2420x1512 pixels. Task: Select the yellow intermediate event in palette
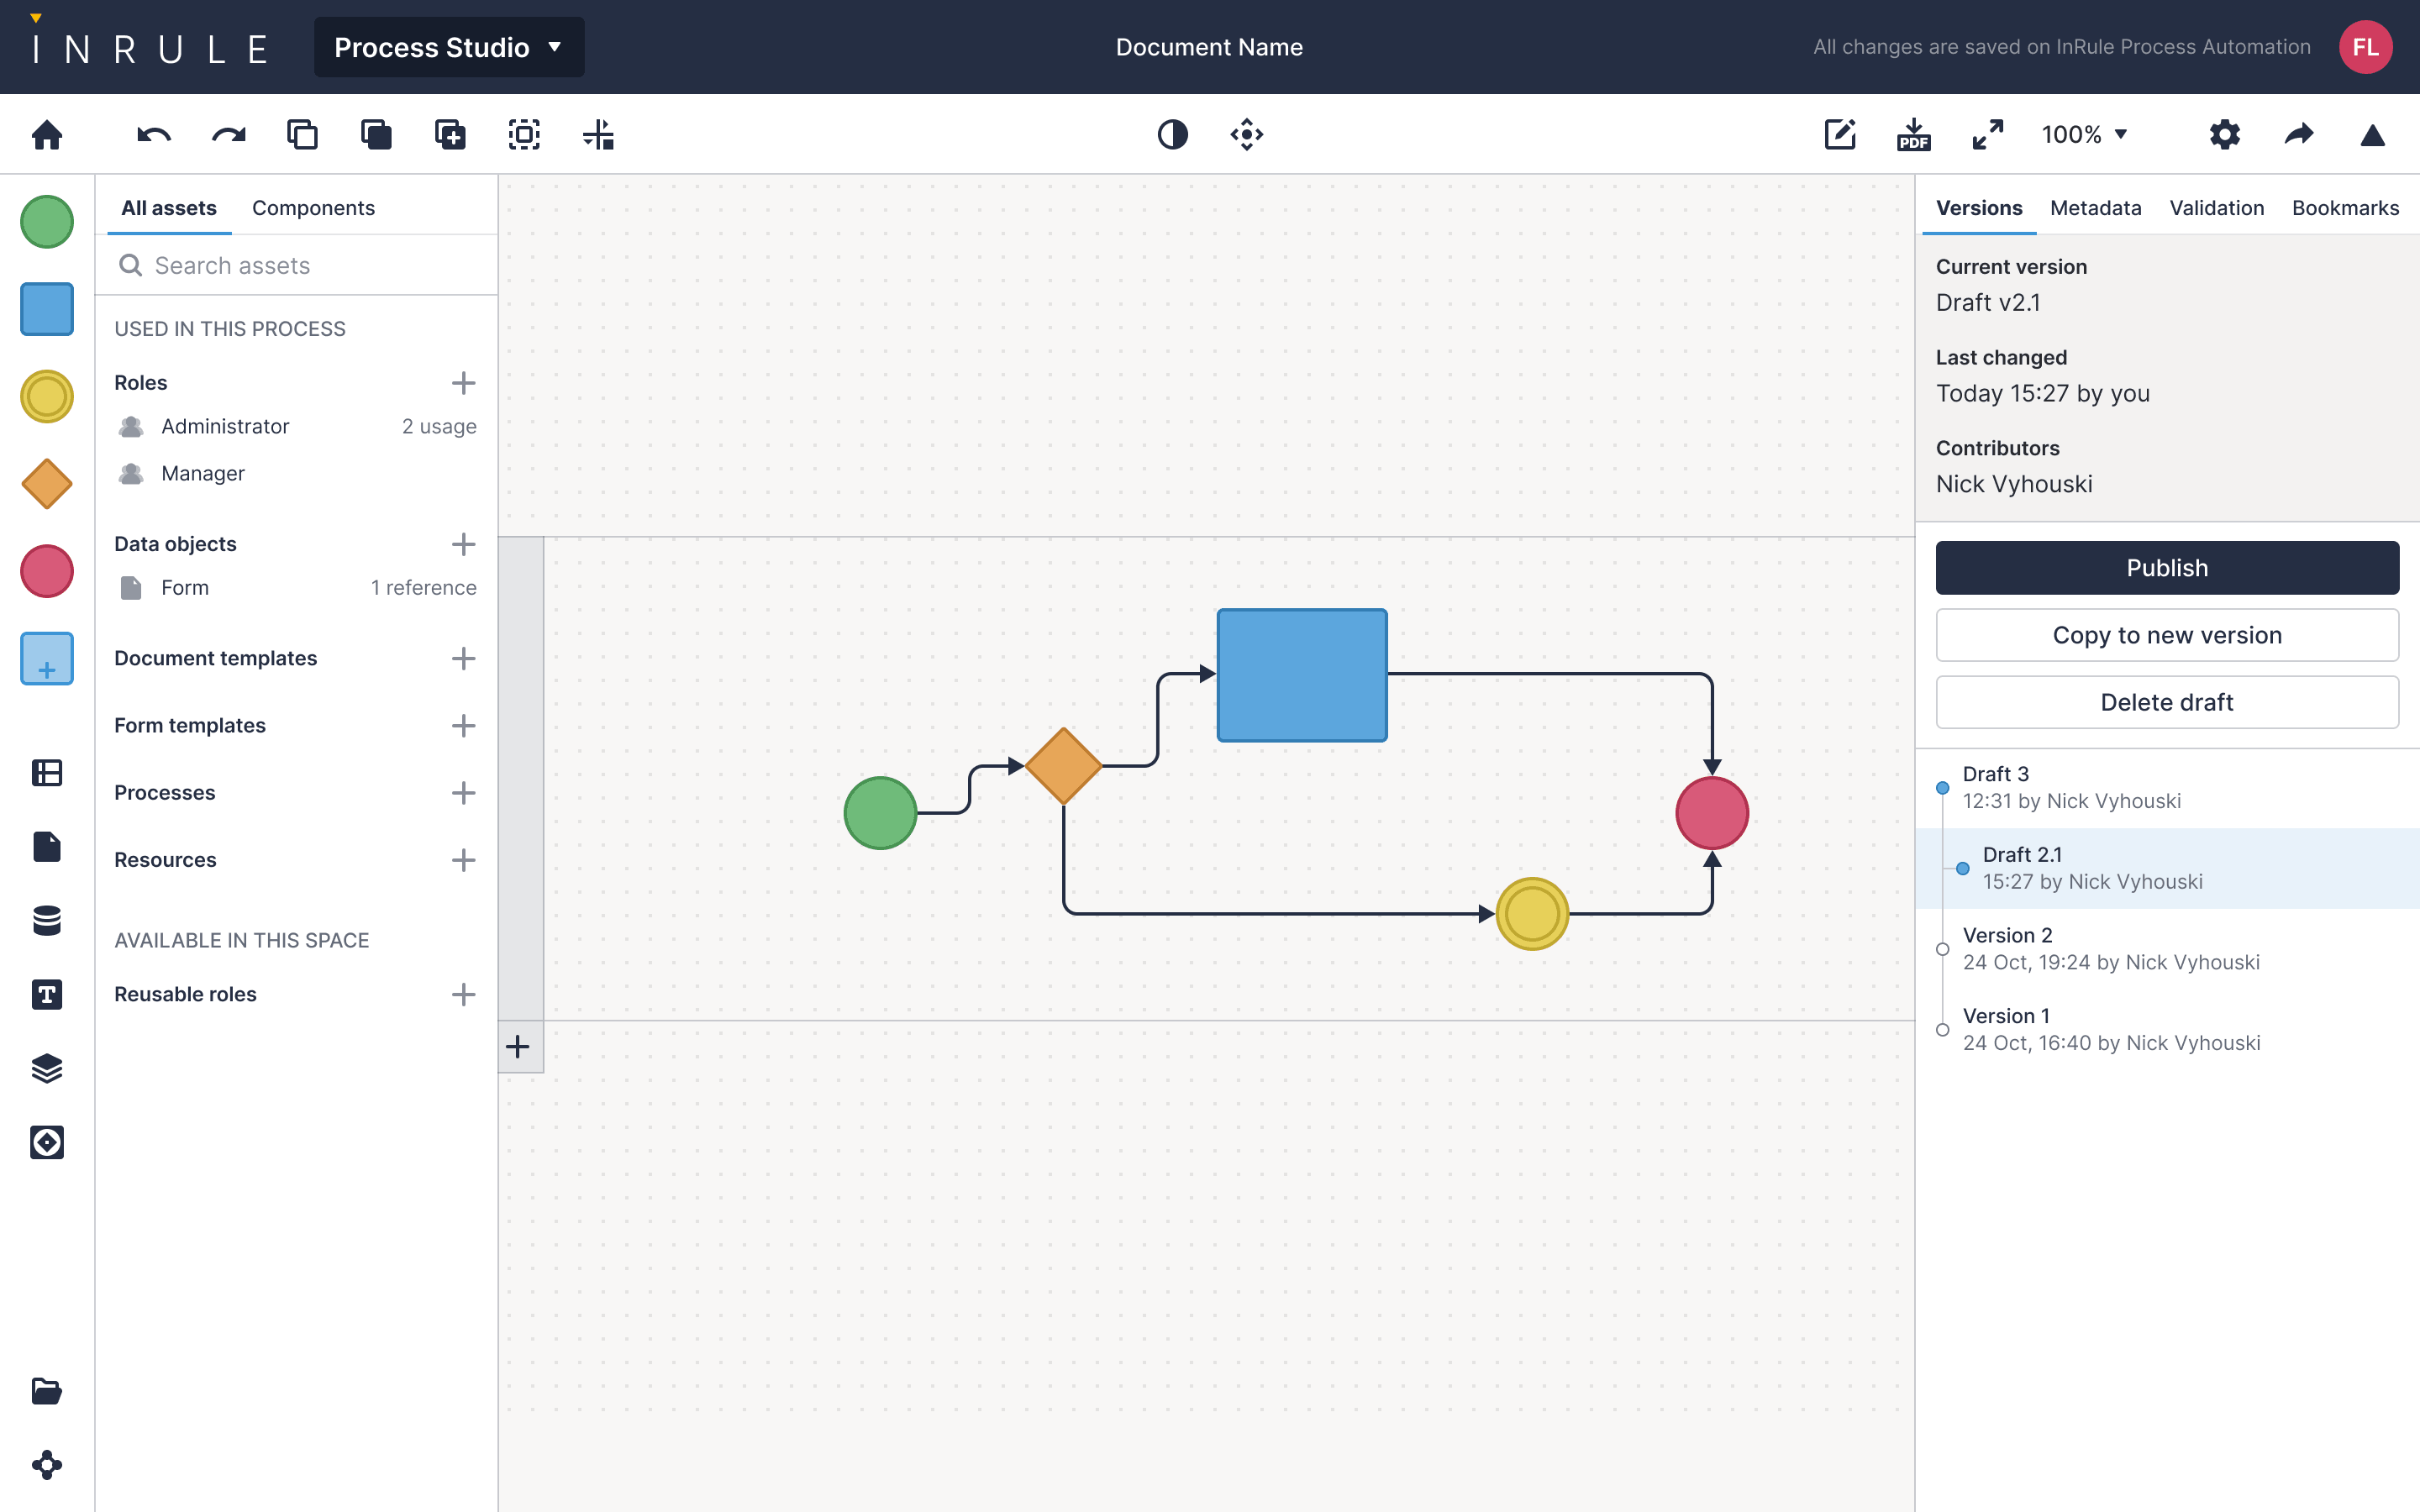pyautogui.click(x=47, y=396)
